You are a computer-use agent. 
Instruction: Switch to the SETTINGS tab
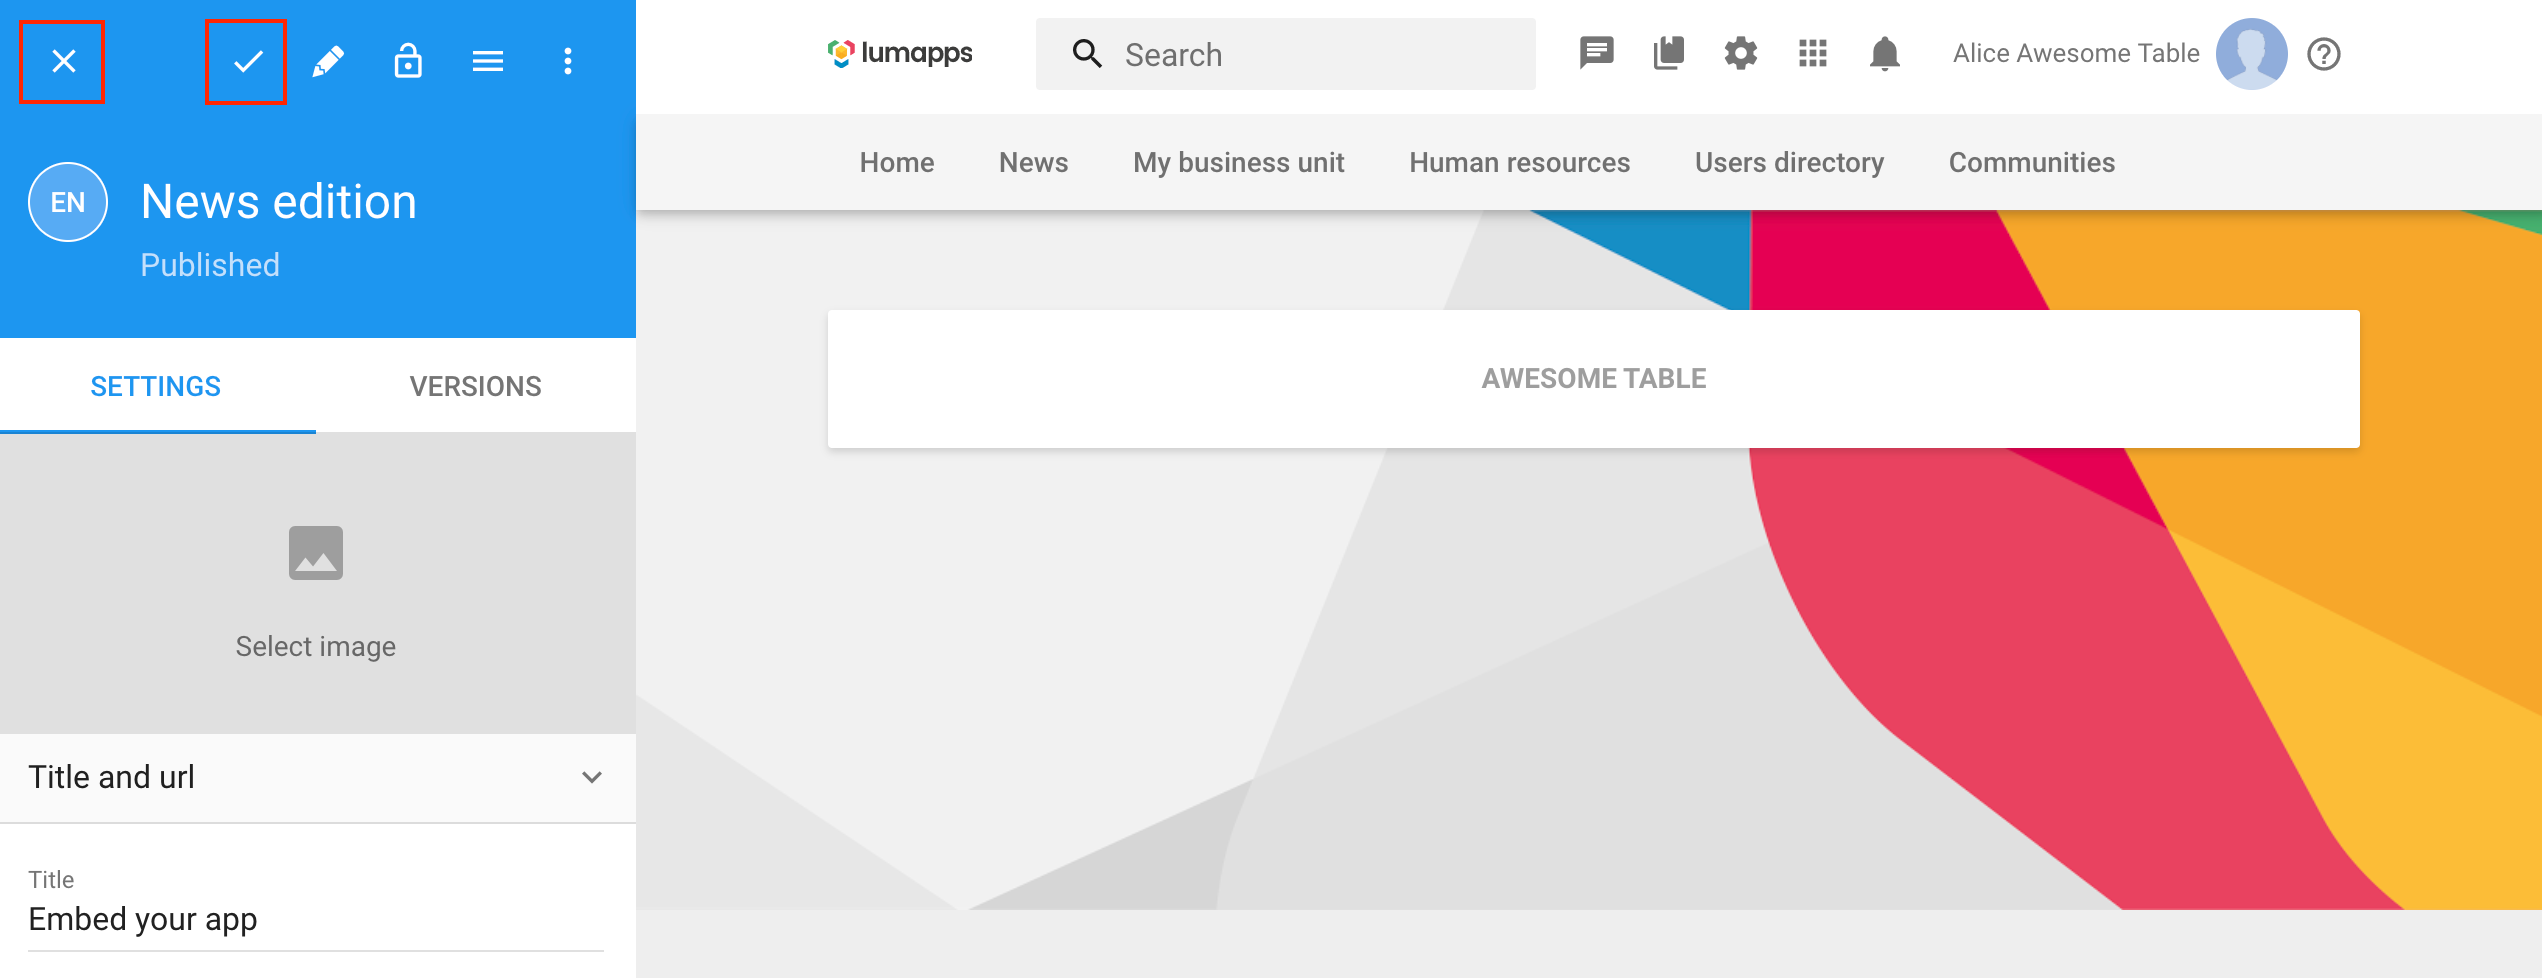pos(157,386)
